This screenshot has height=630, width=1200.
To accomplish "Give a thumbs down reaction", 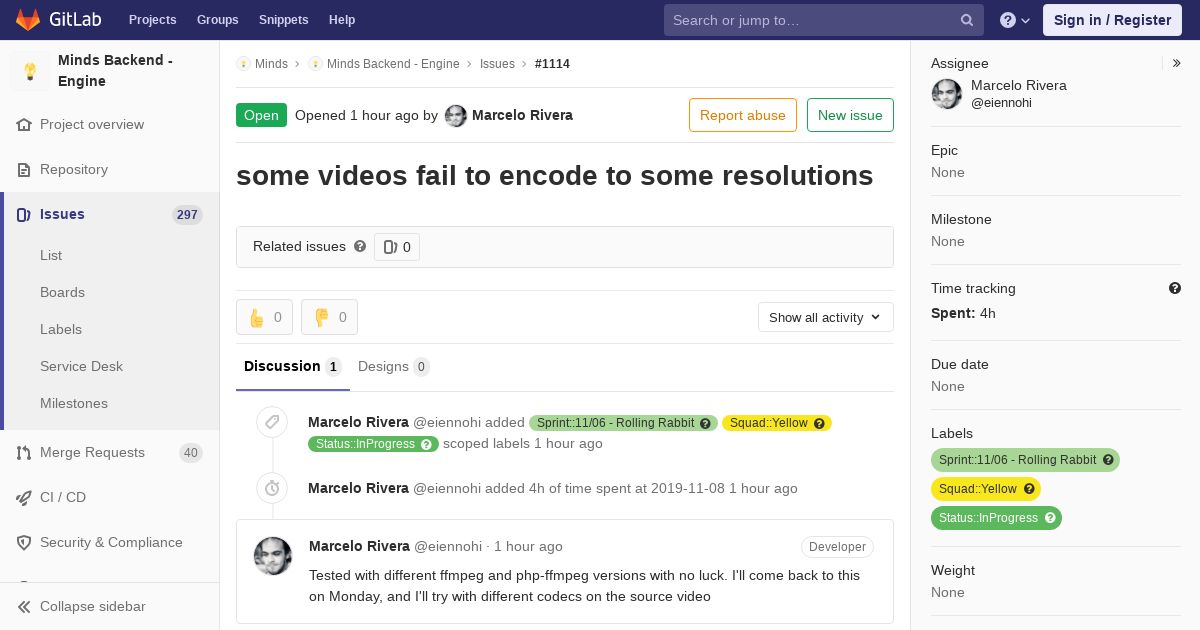I will coord(329,317).
